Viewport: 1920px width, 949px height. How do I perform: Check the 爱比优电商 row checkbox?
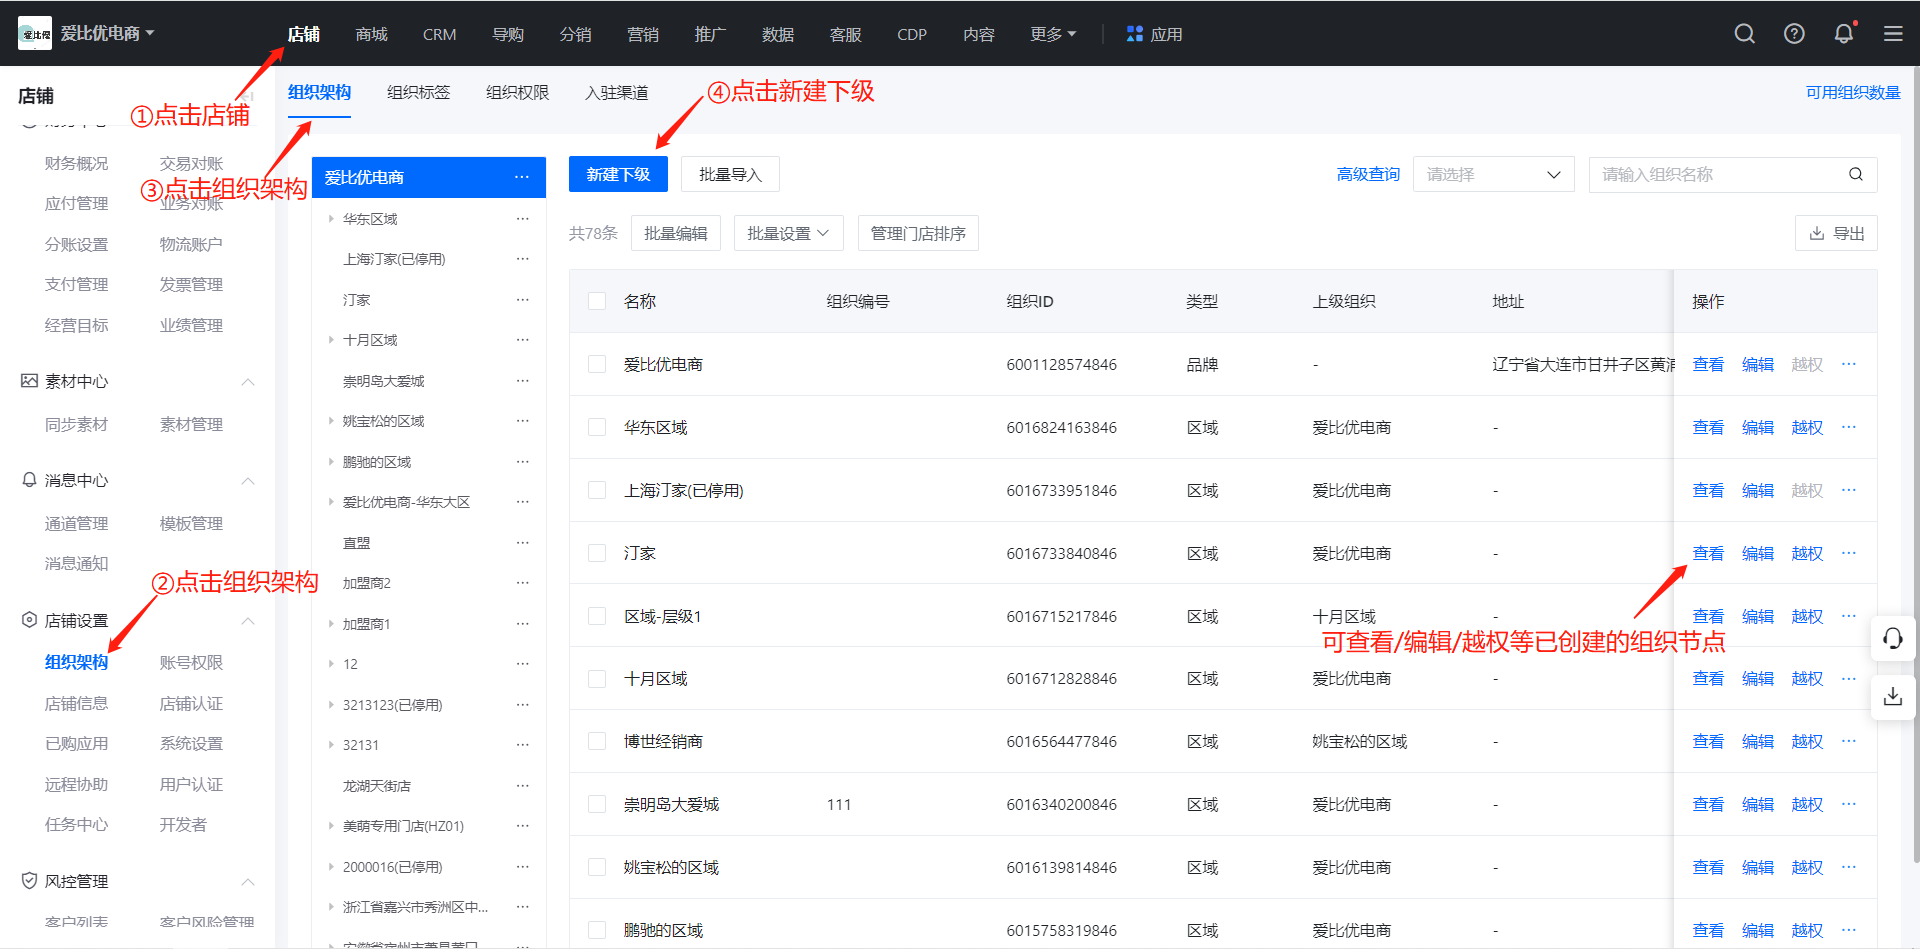597,364
